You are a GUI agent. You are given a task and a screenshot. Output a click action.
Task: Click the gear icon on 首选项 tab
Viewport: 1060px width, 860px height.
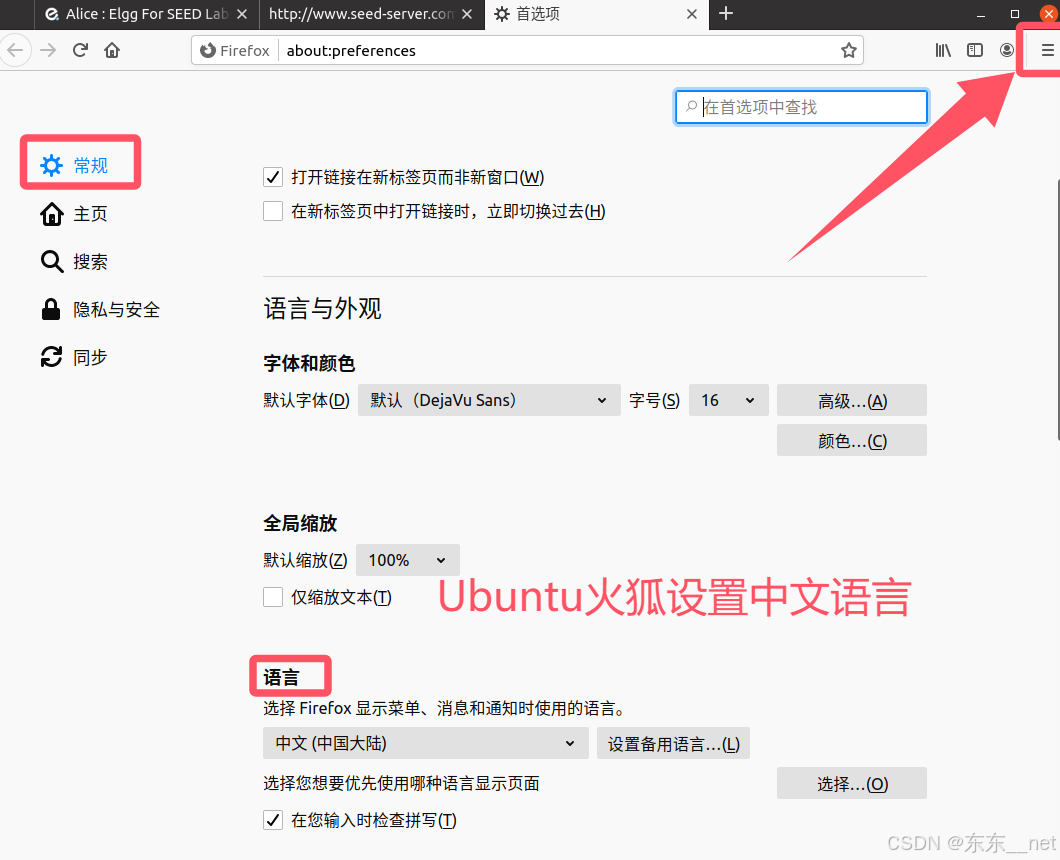pos(502,14)
